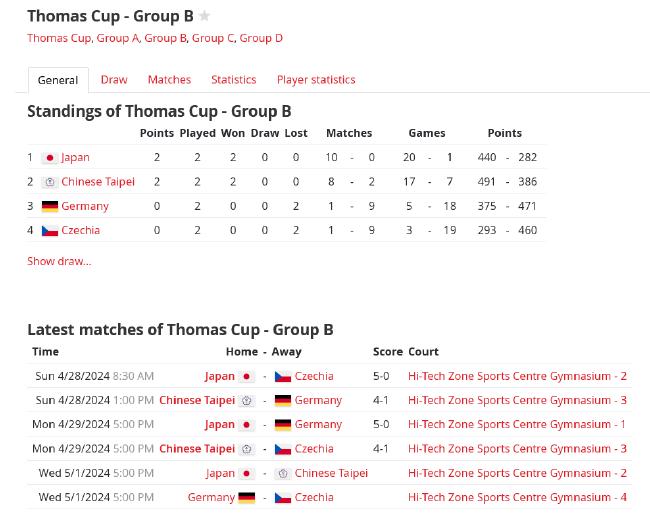This screenshot has height=514, width=650.
Task: Open Chinese Taipei team in standings
Action: click(x=98, y=182)
